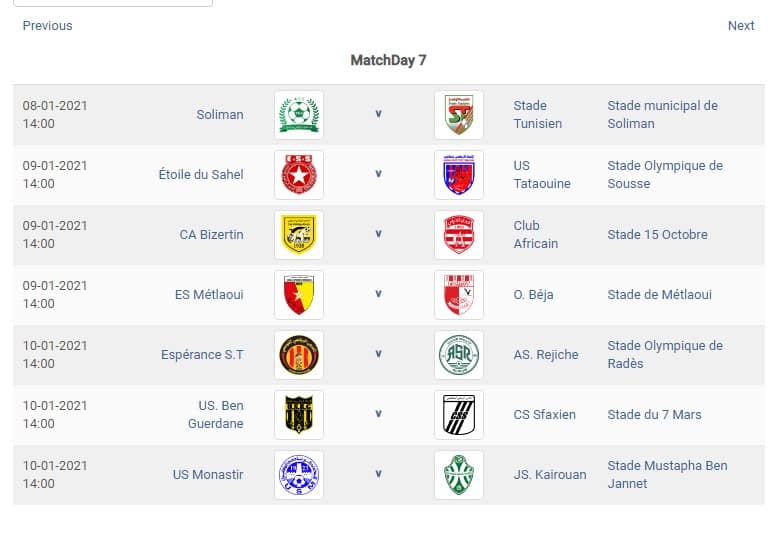Click the ES Métlaoui red-yellow shield
773x538 pixels.
click(x=299, y=294)
